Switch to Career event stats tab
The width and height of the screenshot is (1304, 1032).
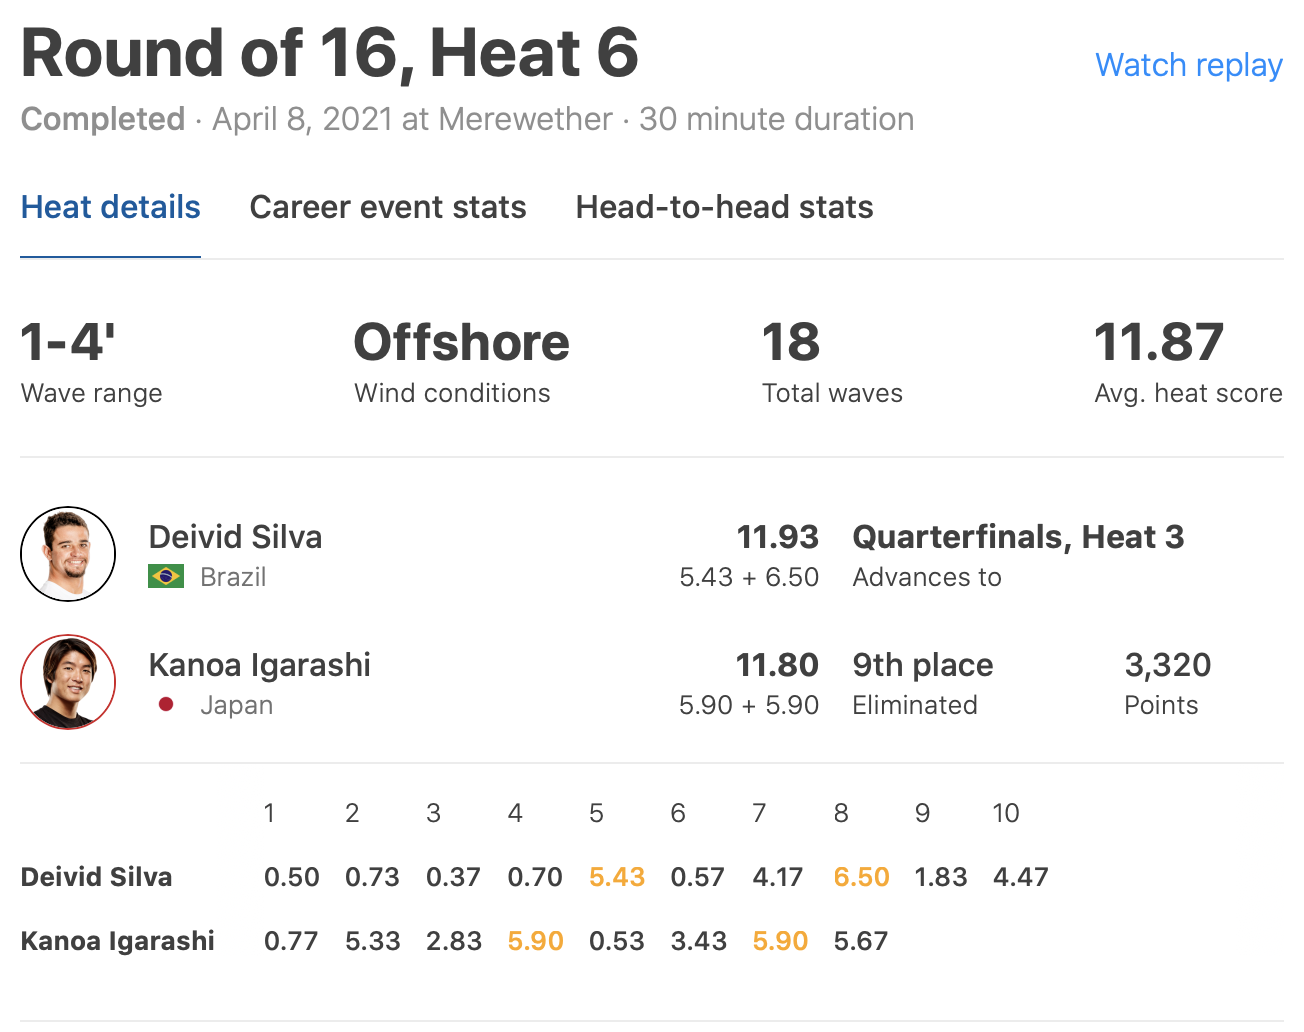[388, 207]
